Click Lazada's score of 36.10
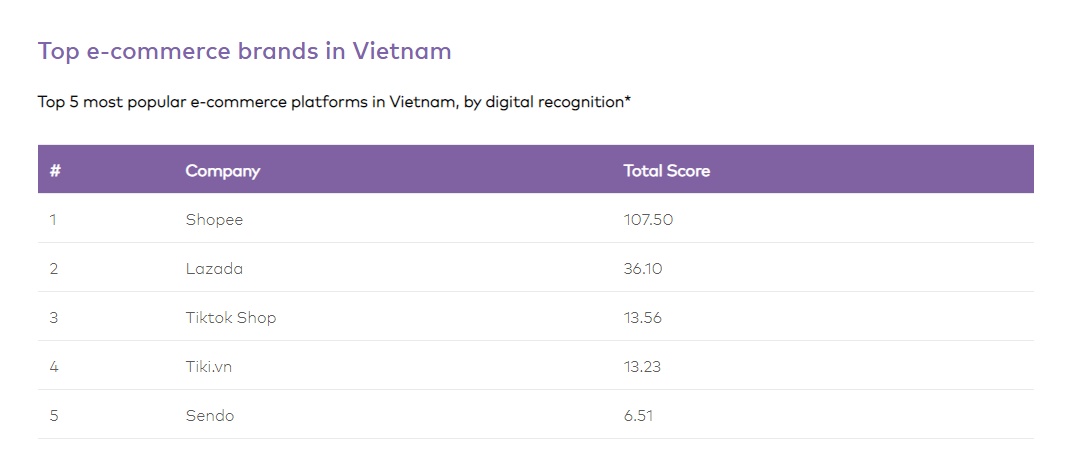The height and width of the screenshot is (465, 1069). tap(643, 269)
